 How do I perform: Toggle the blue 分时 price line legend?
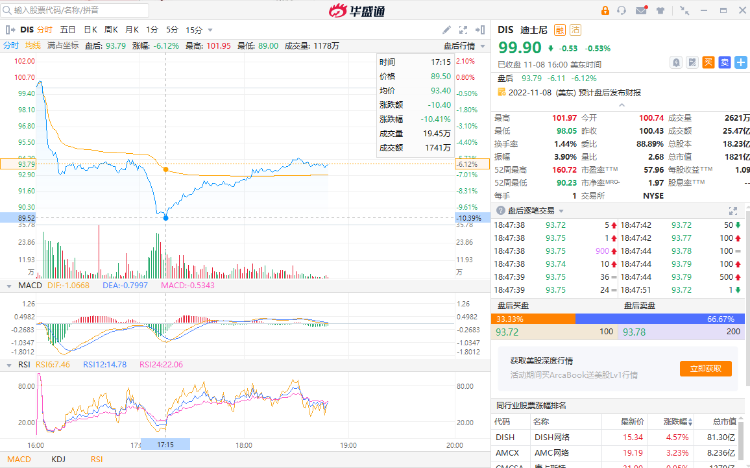coord(11,45)
